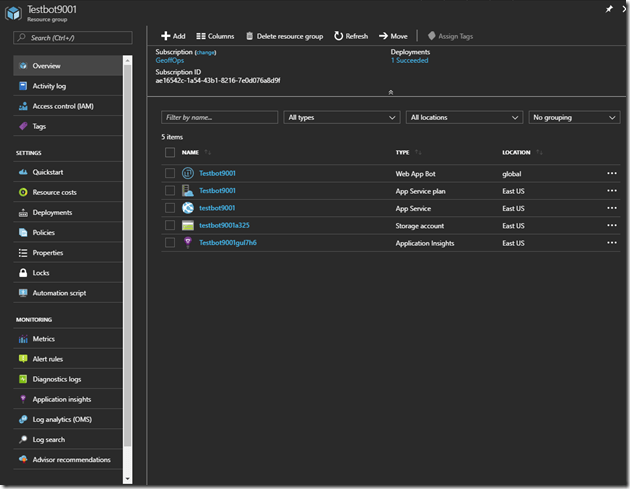Viewport: 630px width, 489px height.
Task: Open the All locations filter dropdown
Action: (x=464, y=117)
